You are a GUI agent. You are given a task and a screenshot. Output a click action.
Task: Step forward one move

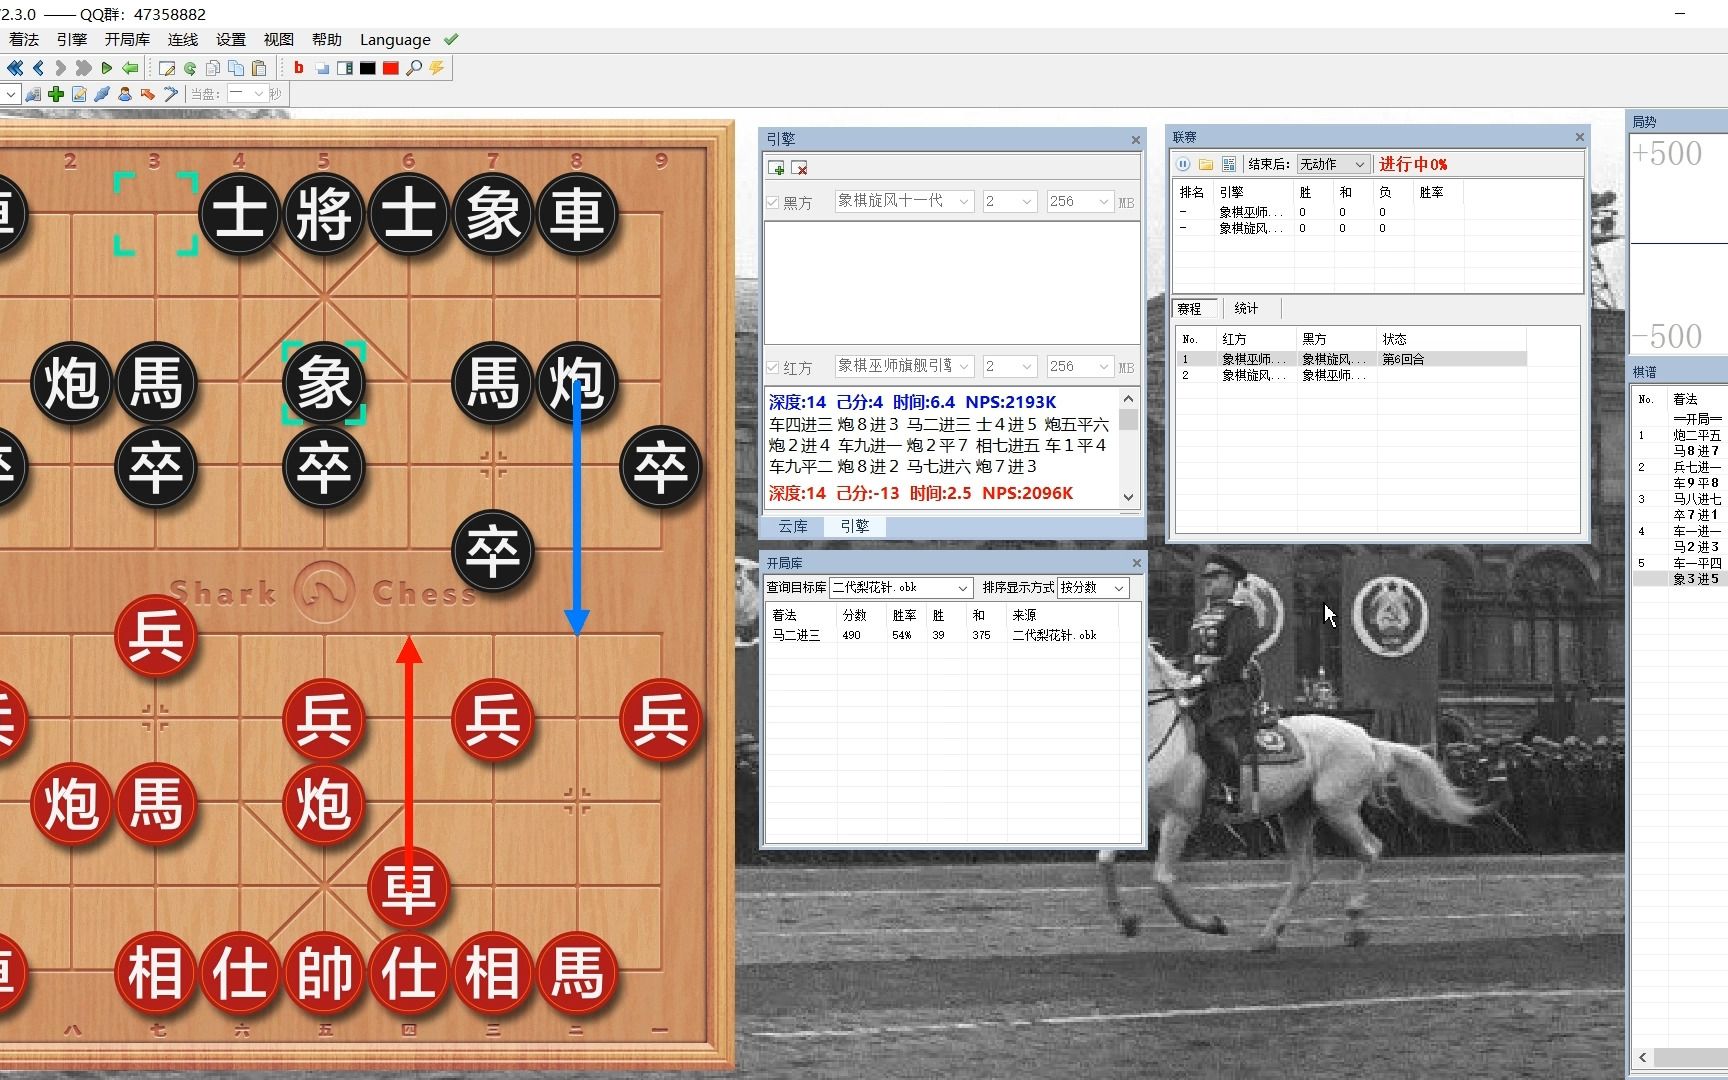pos(60,68)
